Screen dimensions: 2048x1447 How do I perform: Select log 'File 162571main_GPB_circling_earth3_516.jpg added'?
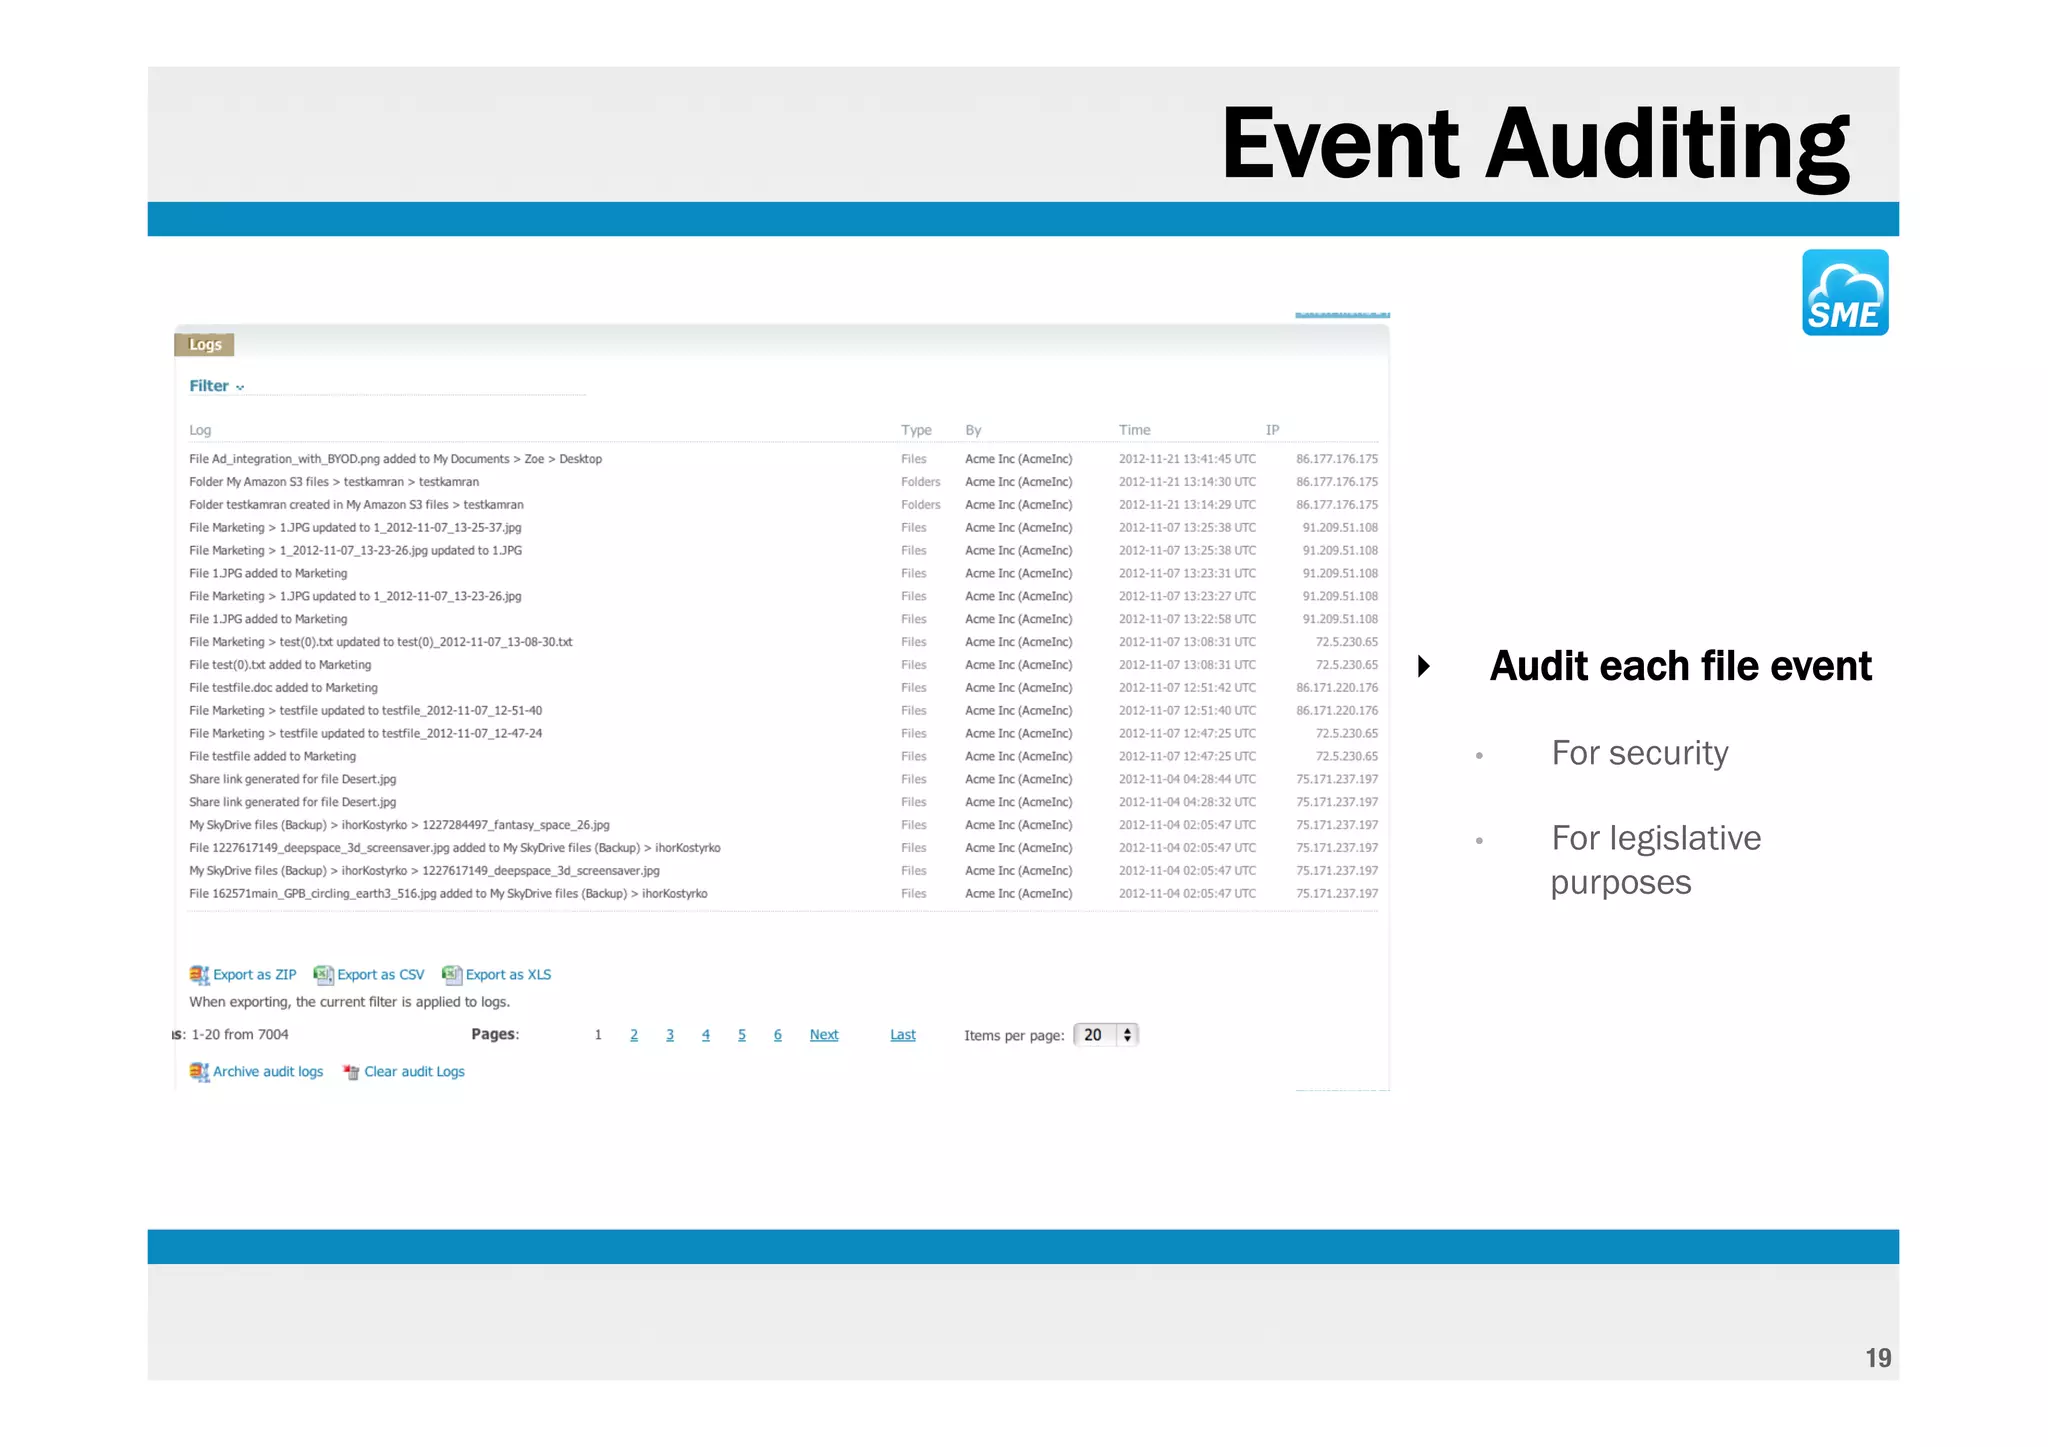pos(448,894)
